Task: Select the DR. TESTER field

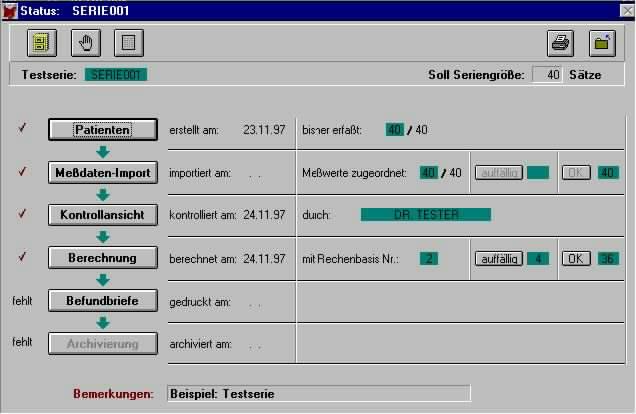Action: coord(426,215)
